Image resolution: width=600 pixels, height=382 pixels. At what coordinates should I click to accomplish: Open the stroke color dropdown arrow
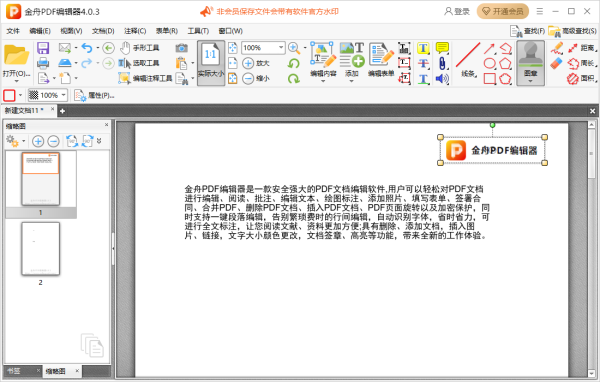pos(20,95)
